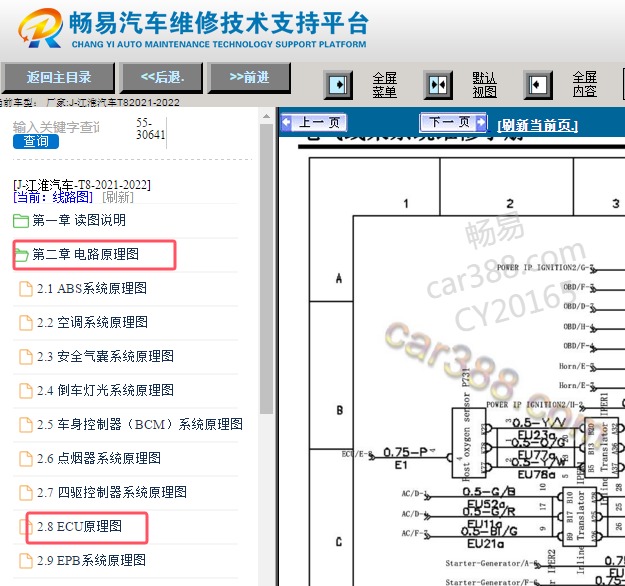Collapse 第二章 电路原理图 chapter
The height and width of the screenshot is (586, 625).
86,254
